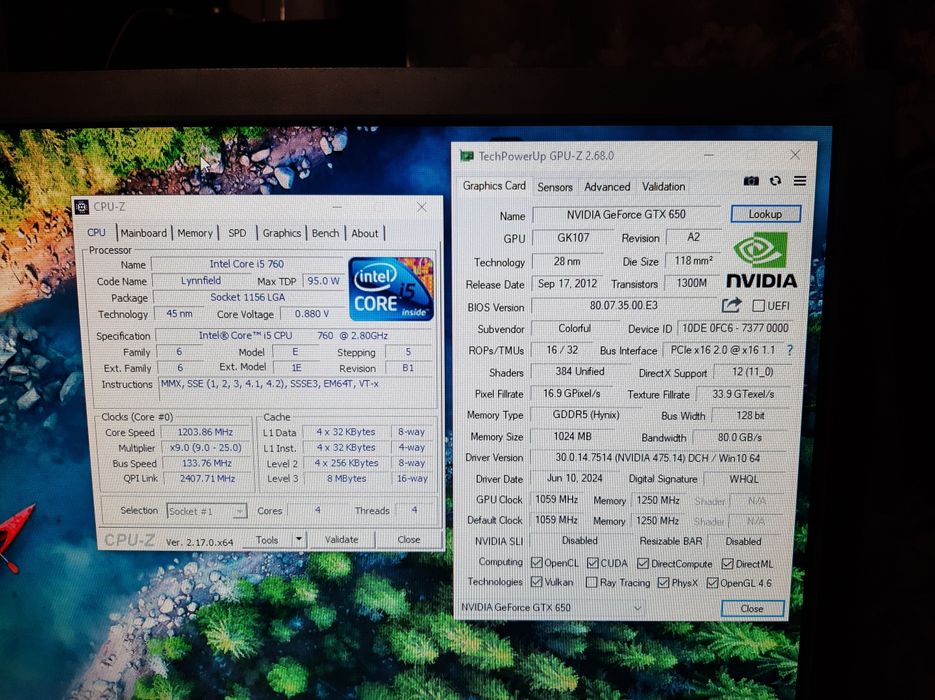Image resolution: width=935 pixels, height=700 pixels.
Task: Click the BIOS export share icon
Action: pos(732,305)
